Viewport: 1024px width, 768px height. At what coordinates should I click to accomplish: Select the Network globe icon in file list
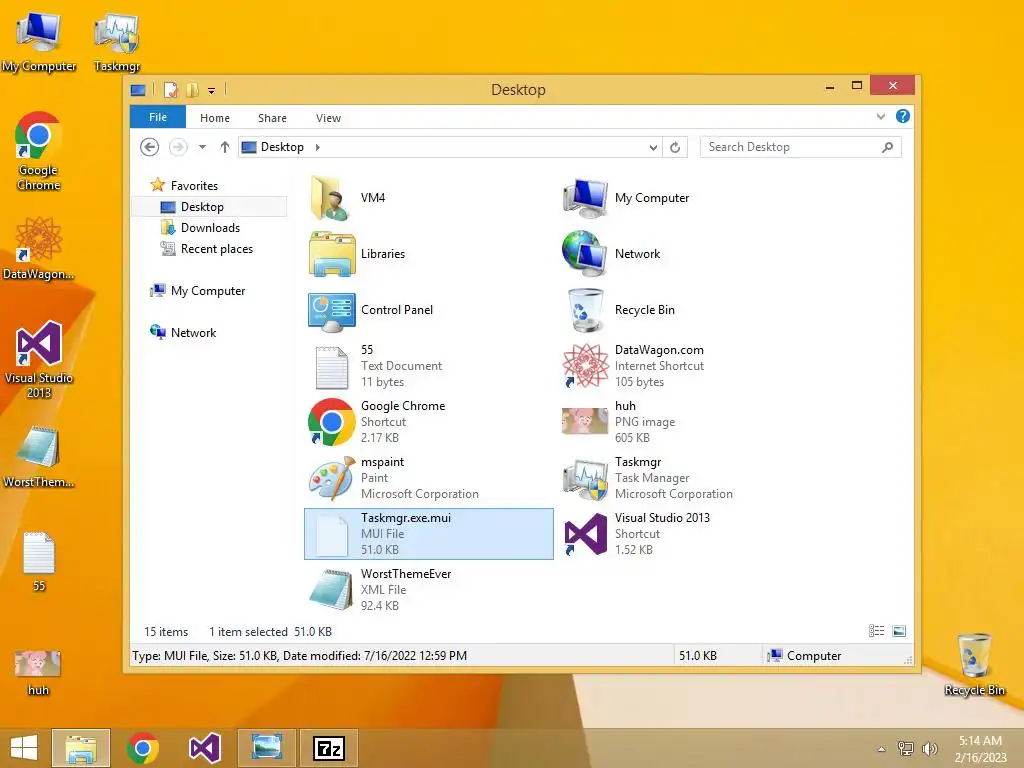(584, 254)
